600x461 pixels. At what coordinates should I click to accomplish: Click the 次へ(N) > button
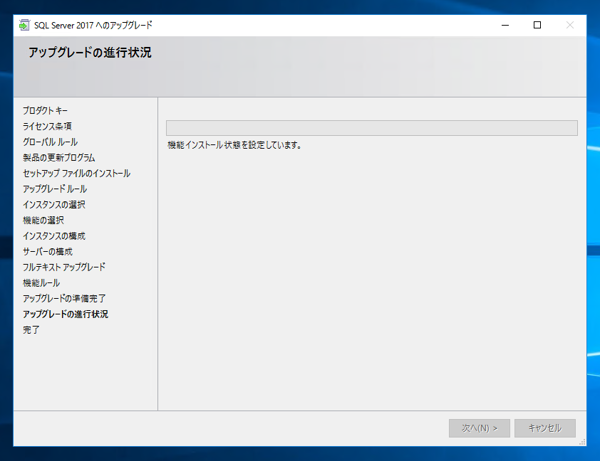tap(479, 428)
